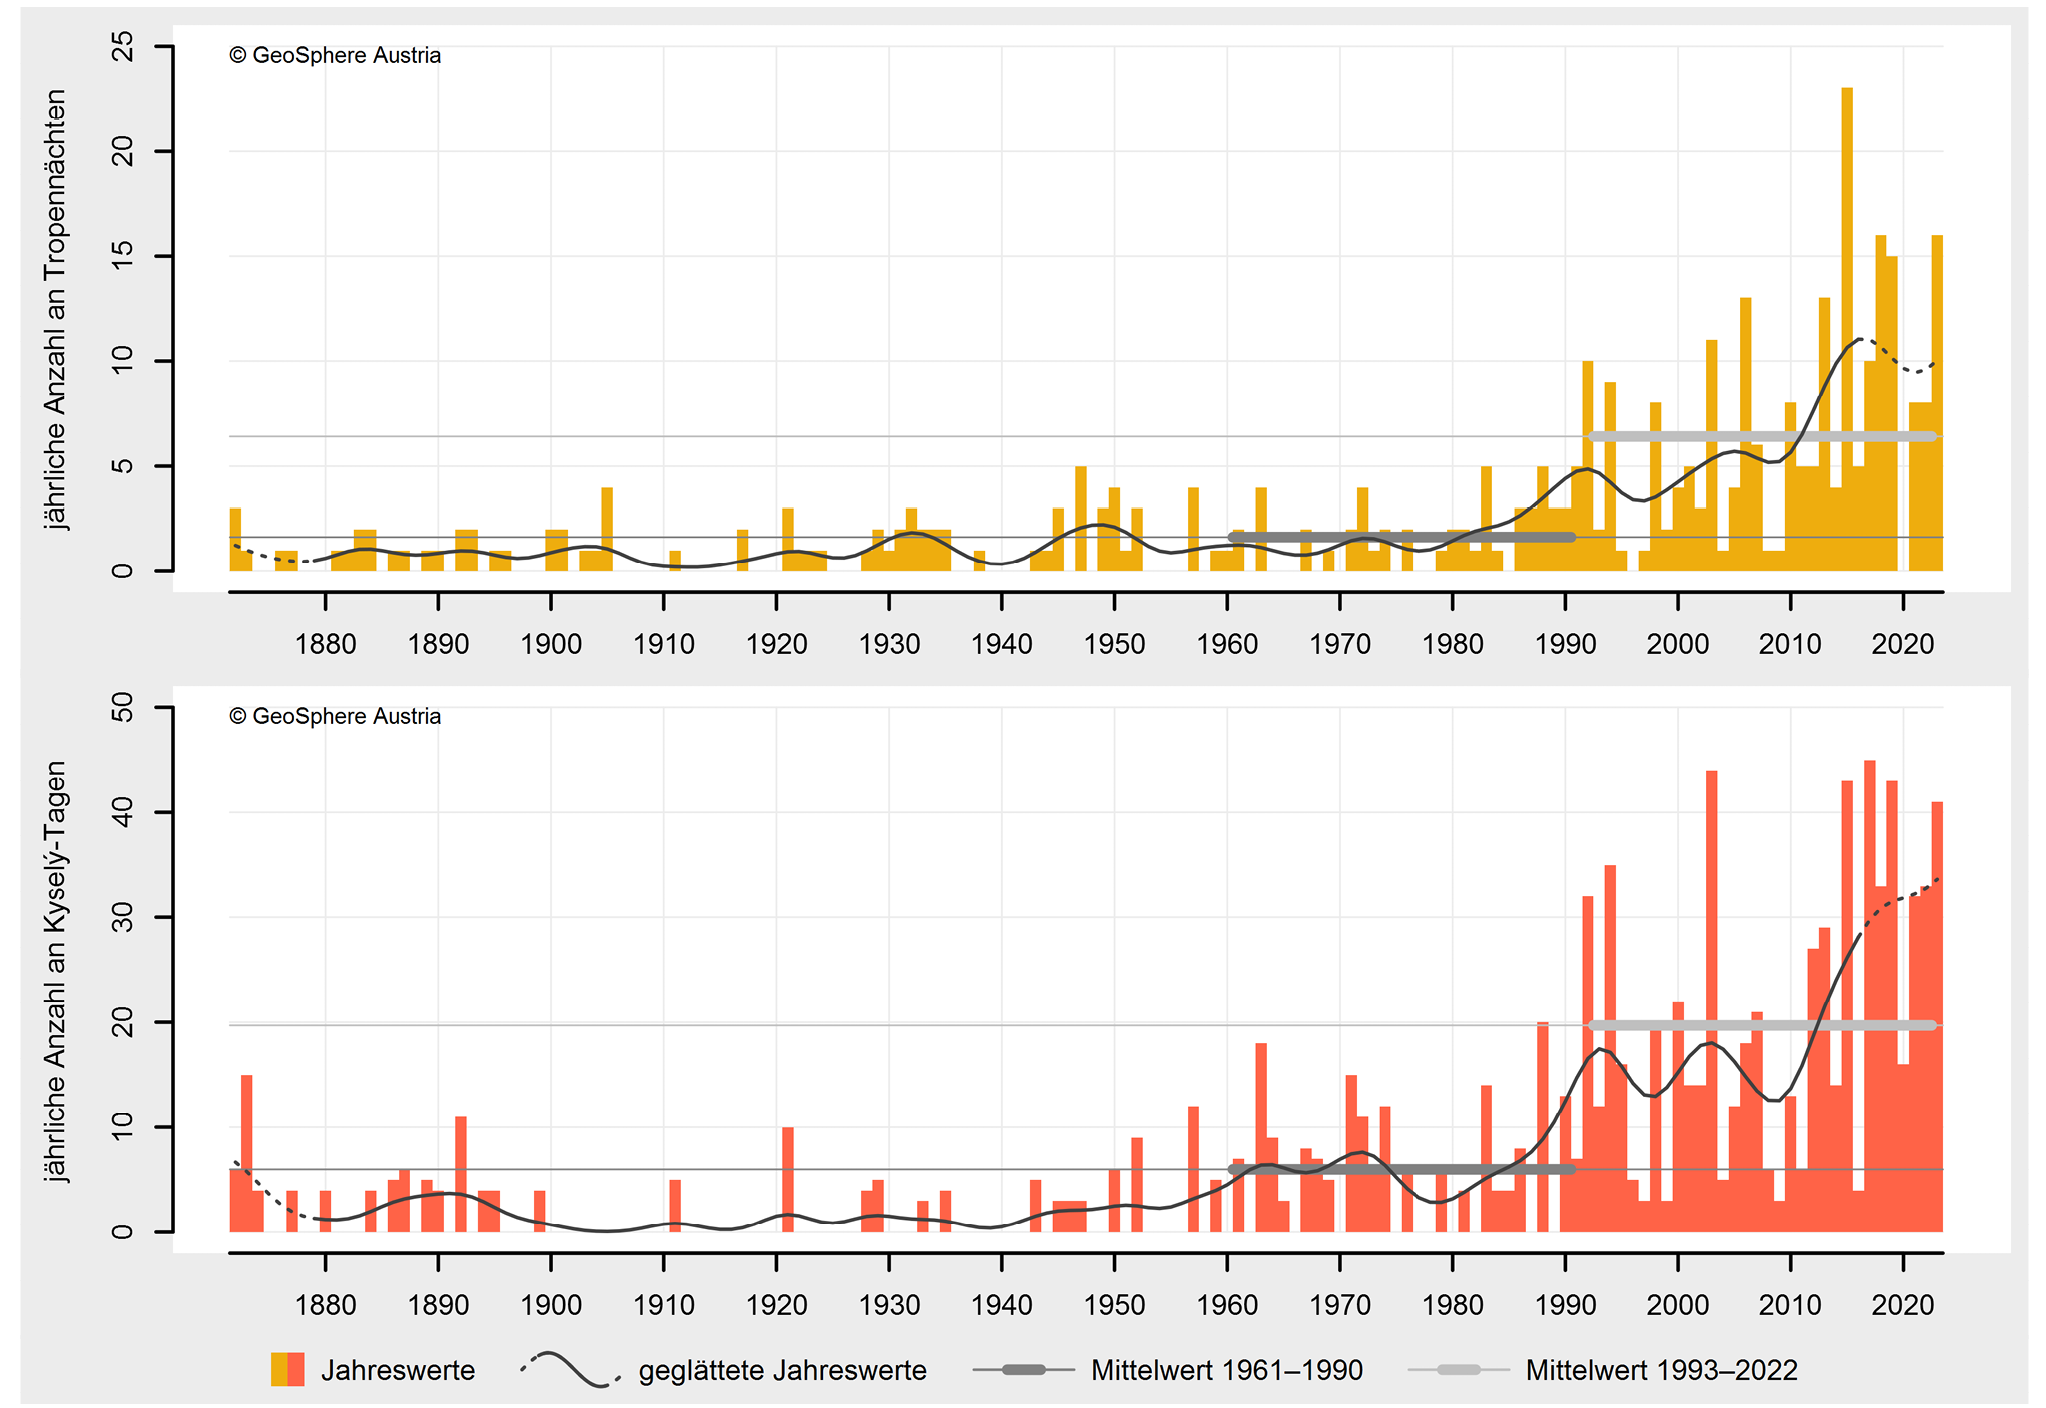The width and height of the screenshot is (2046, 1408).
Task: Click the bottom chart y-axis title Kyselý-Tagen
Action: click(55, 970)
